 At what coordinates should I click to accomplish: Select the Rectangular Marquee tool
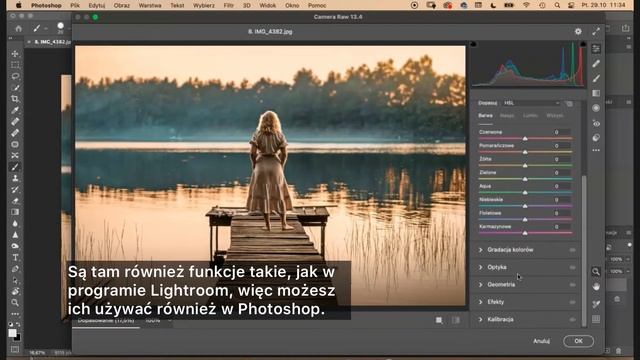15,65
